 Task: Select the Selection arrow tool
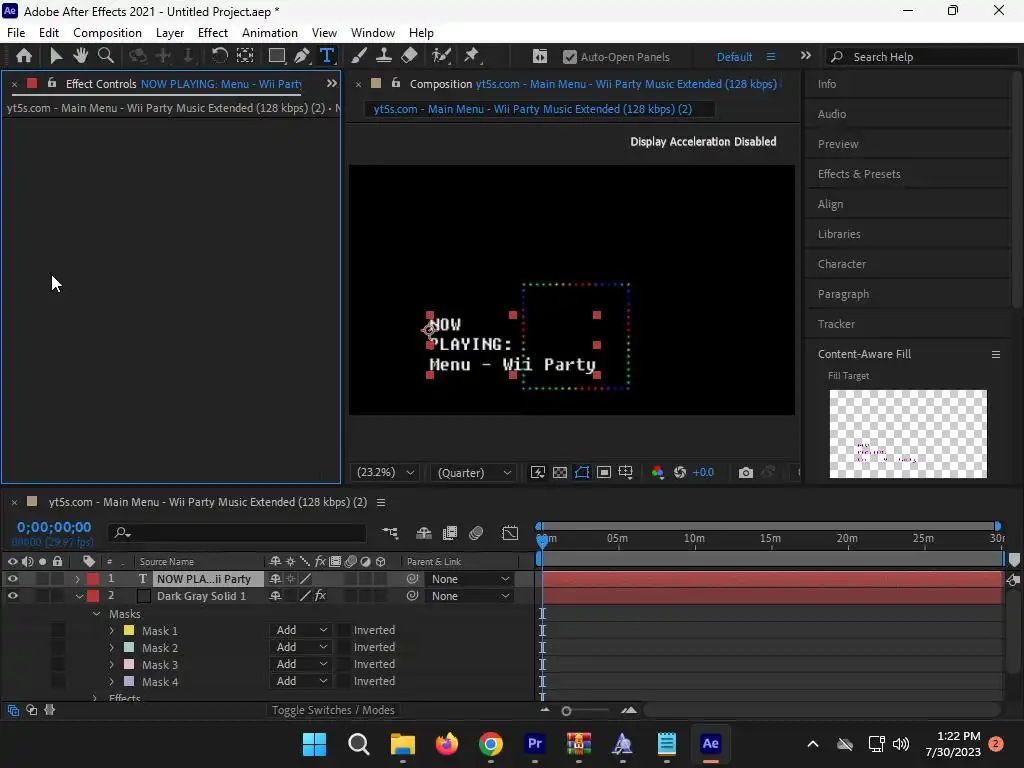tap(56, 56)
